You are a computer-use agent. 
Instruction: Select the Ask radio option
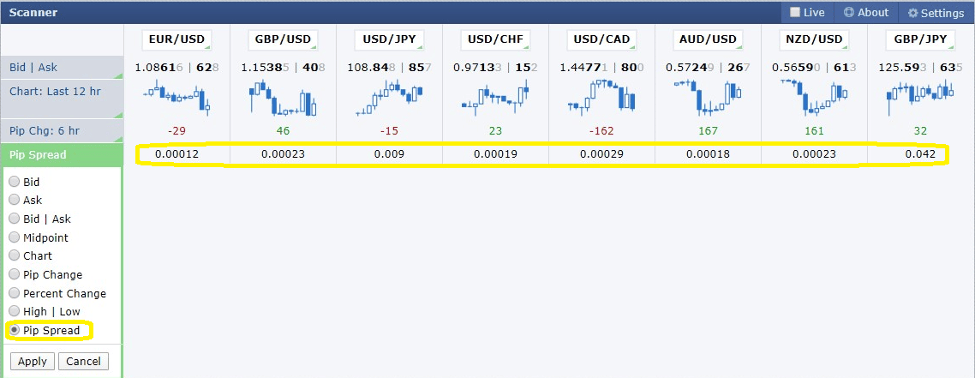tap(14, 200)
